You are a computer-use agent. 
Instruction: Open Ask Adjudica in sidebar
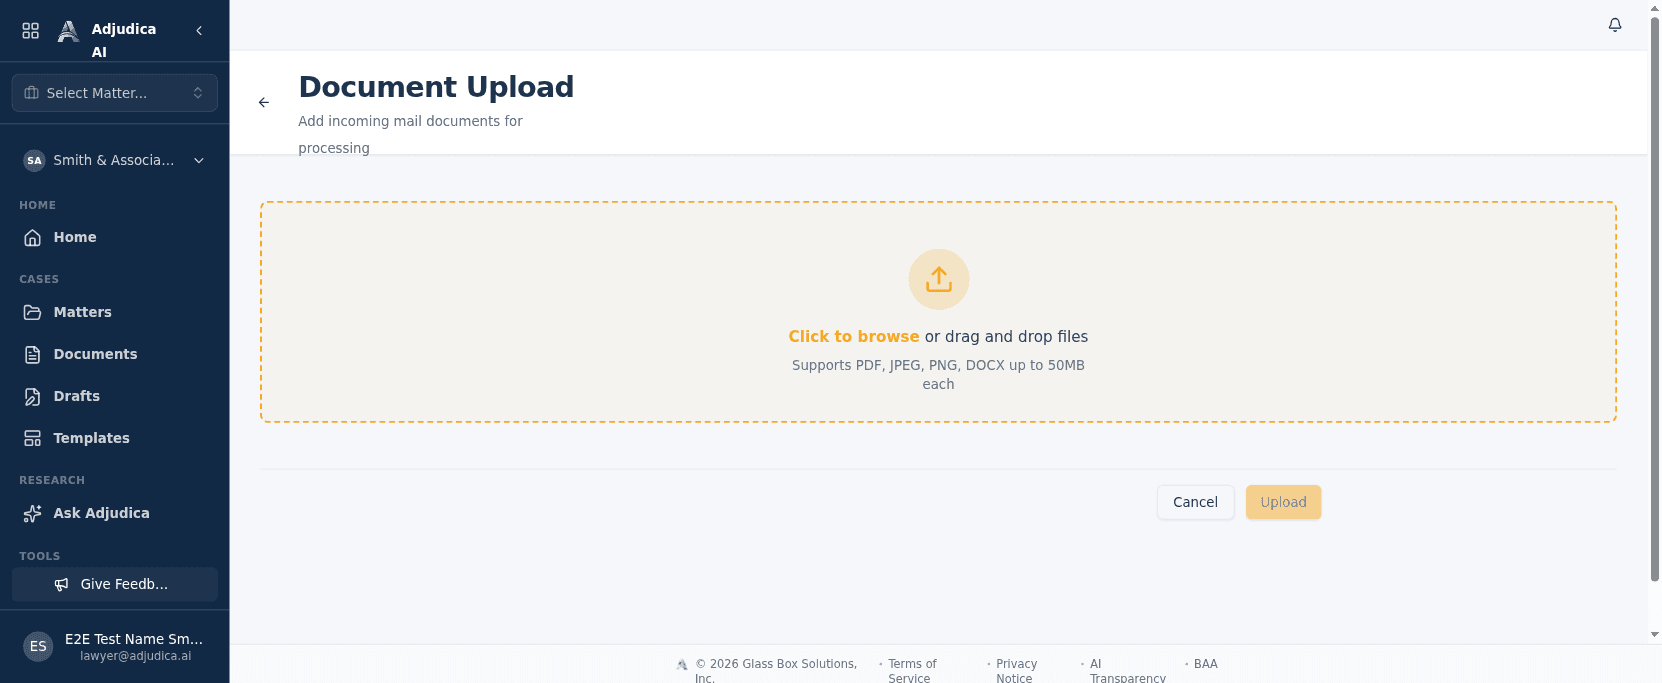tap(115, 513)
